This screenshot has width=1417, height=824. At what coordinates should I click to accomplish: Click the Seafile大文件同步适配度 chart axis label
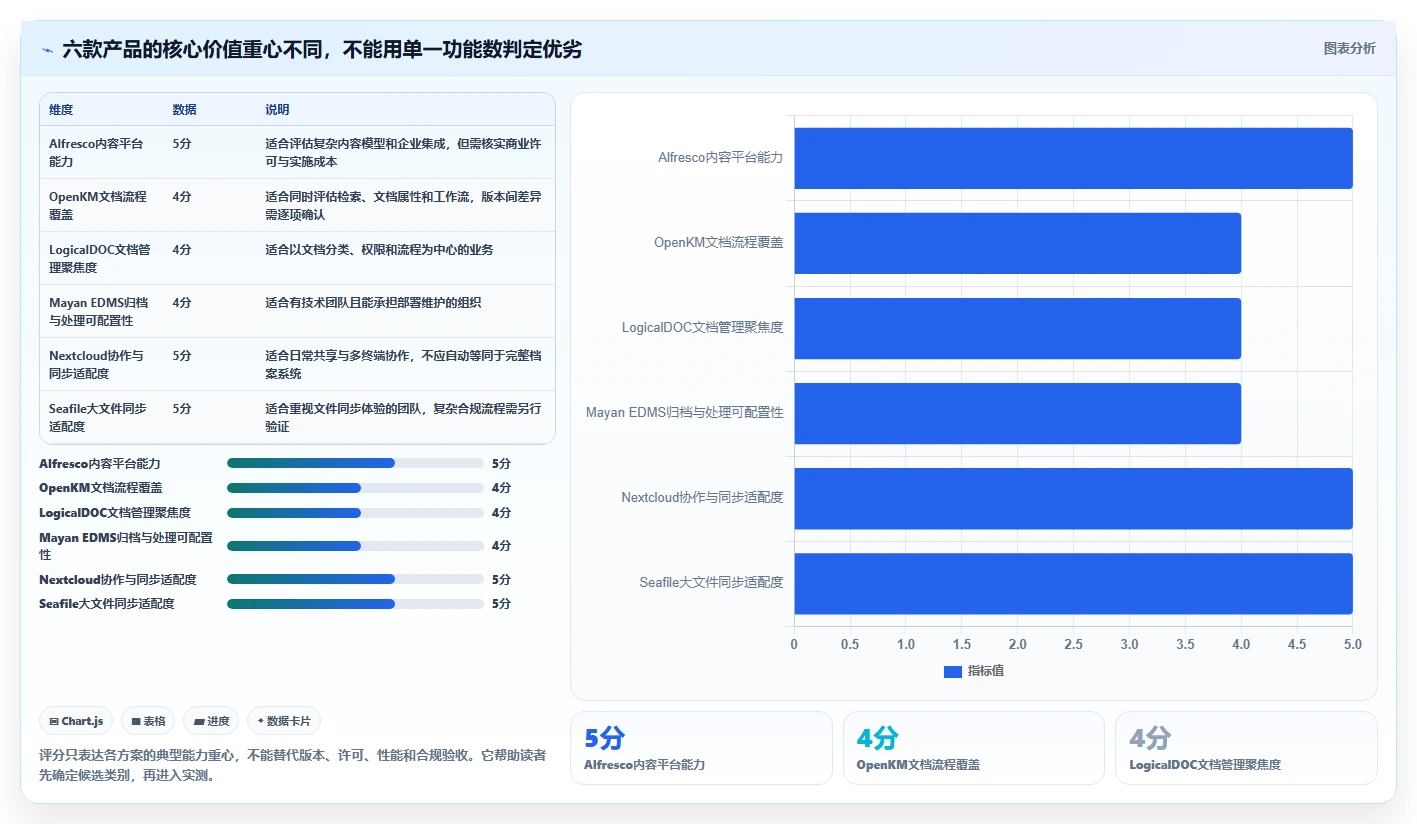pyautogui.click(x=711, y=583)
